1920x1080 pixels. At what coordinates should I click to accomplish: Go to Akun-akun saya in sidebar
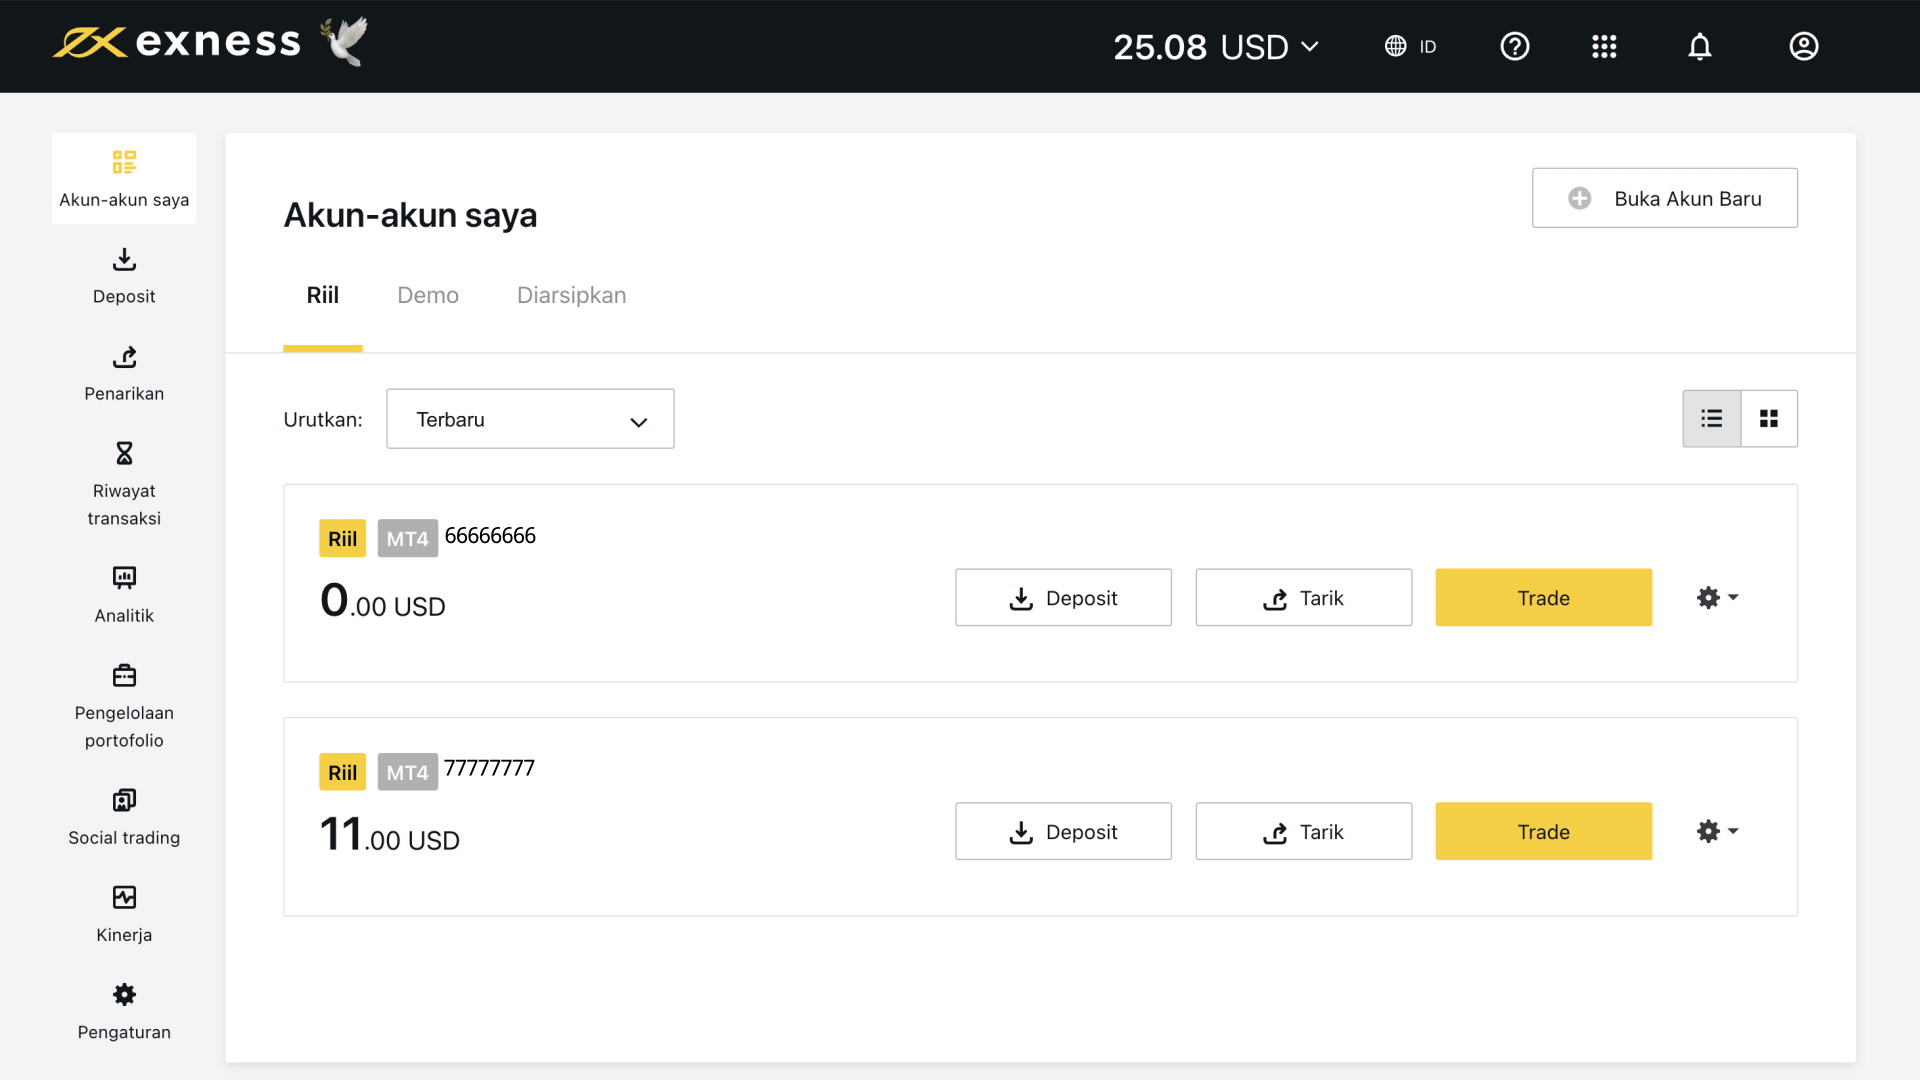point(124,178)
